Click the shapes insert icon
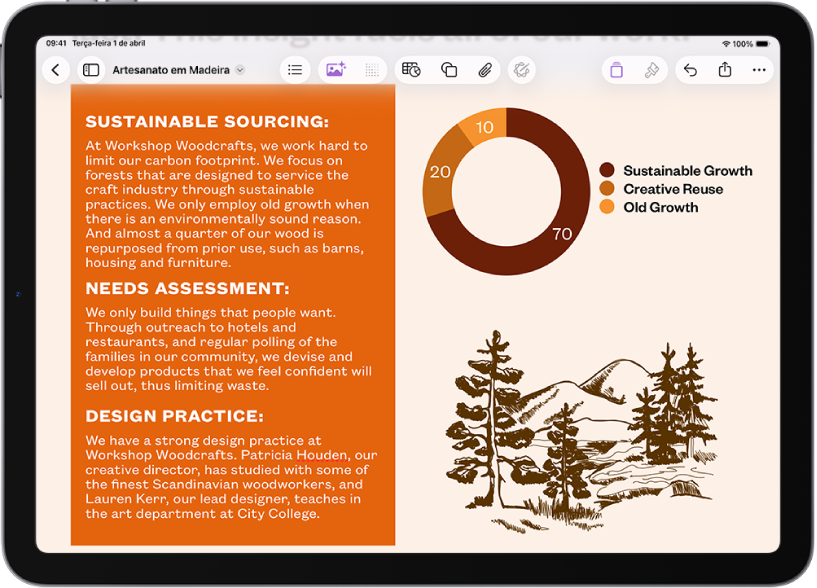The height and width of the screenshot is (588, 817). pos(449,70)
